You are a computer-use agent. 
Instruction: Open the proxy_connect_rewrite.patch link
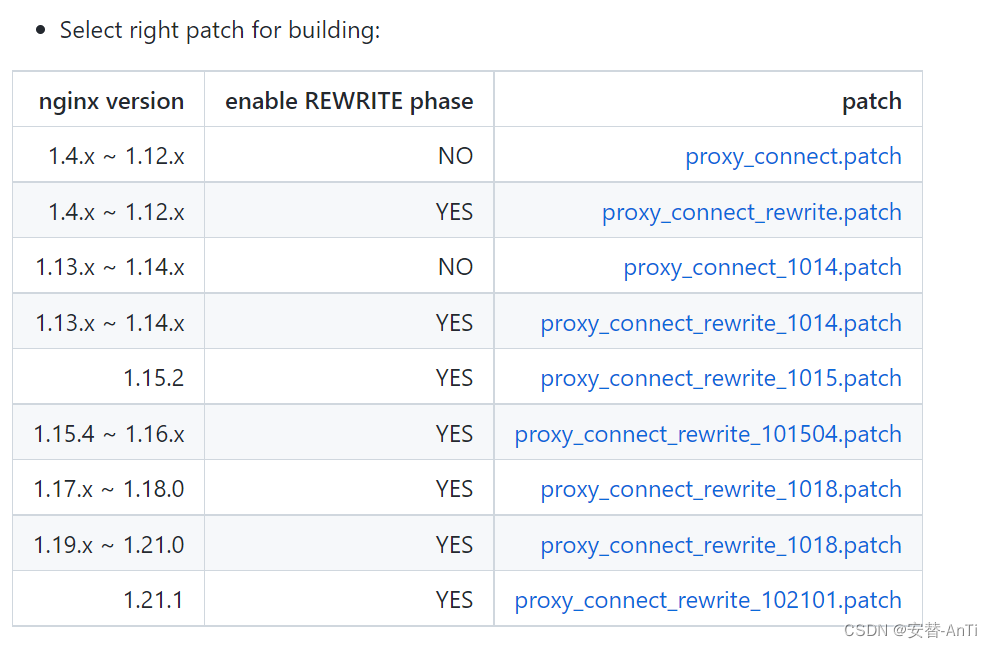(x=751, y=212)
